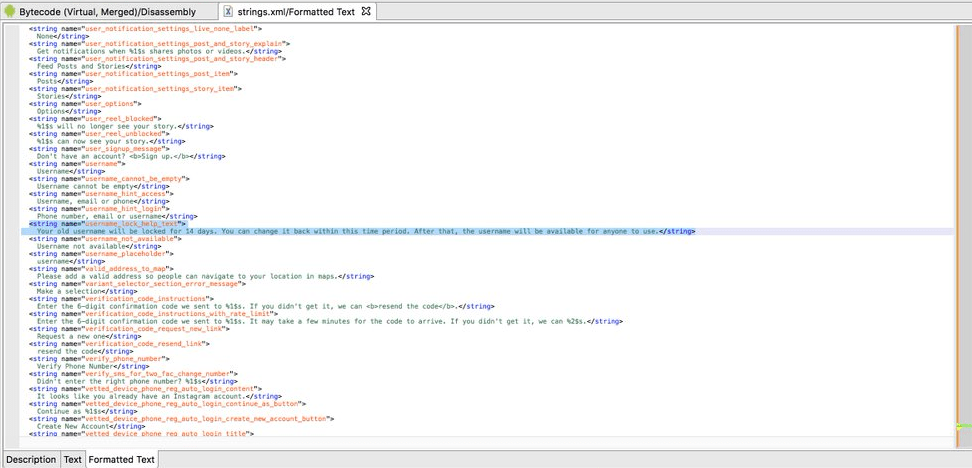Click the 'Continue as %1$s' value
The width and height of the screenshot is (972, 468).
pyautogui.click(x=68, y=411)
